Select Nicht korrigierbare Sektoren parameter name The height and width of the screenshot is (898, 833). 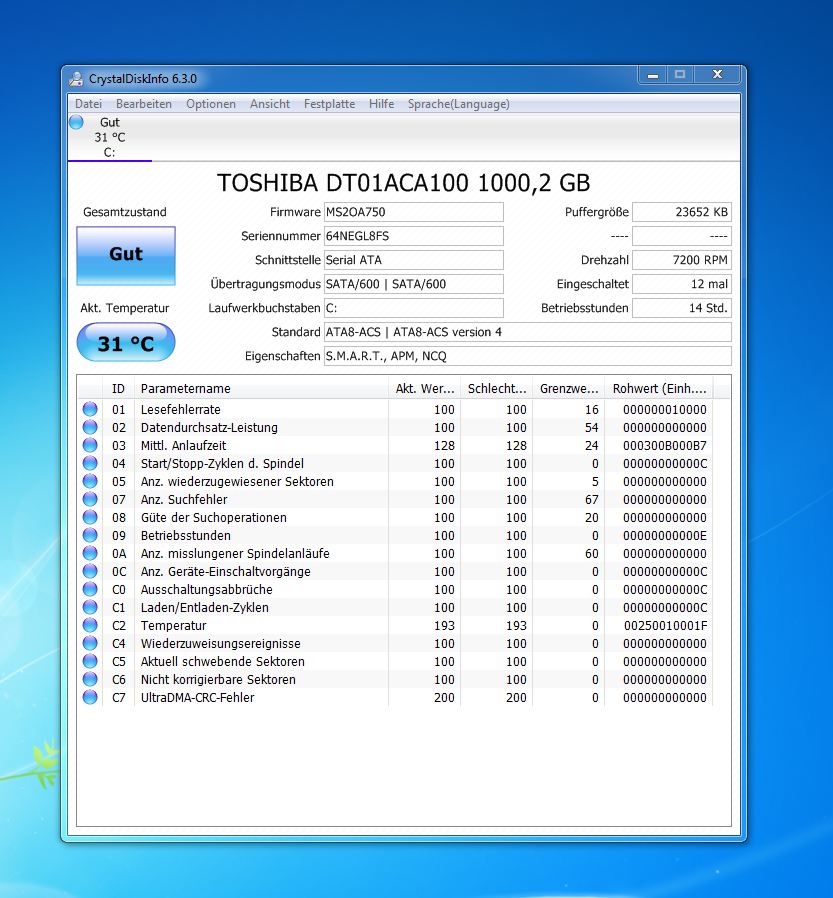pyautogui.click(x=218, y=679)
